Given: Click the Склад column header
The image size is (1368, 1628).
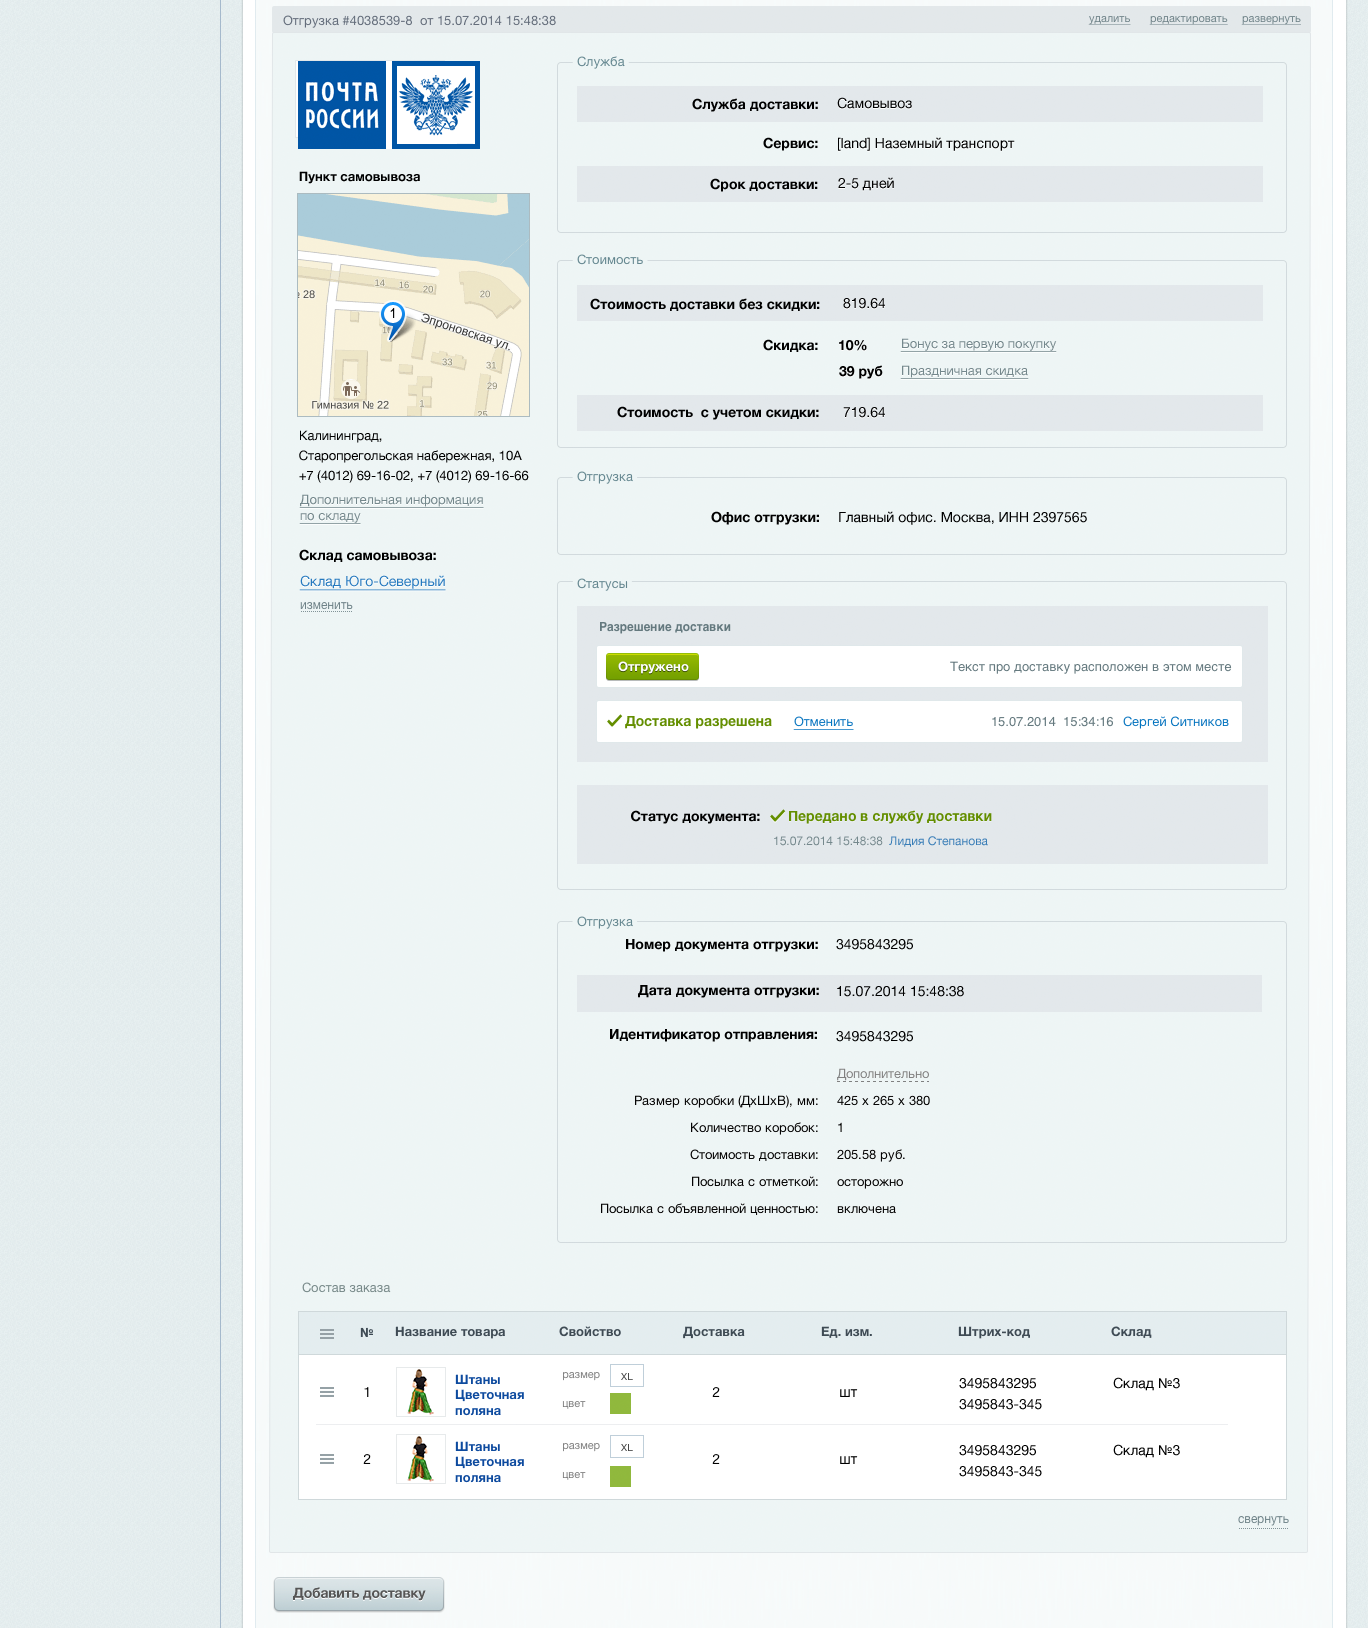Looking at the screenshot, I should pyautogui.click(x=1131, y=1332).
